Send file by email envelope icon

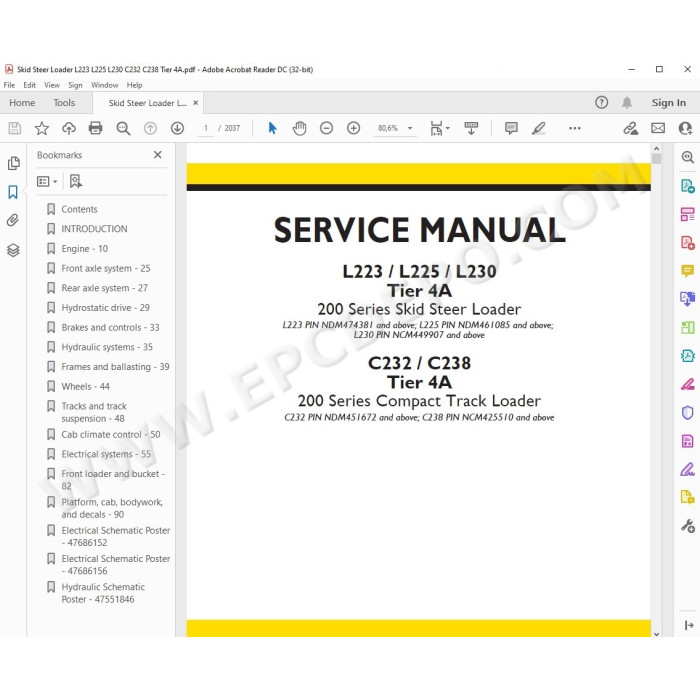658,128
